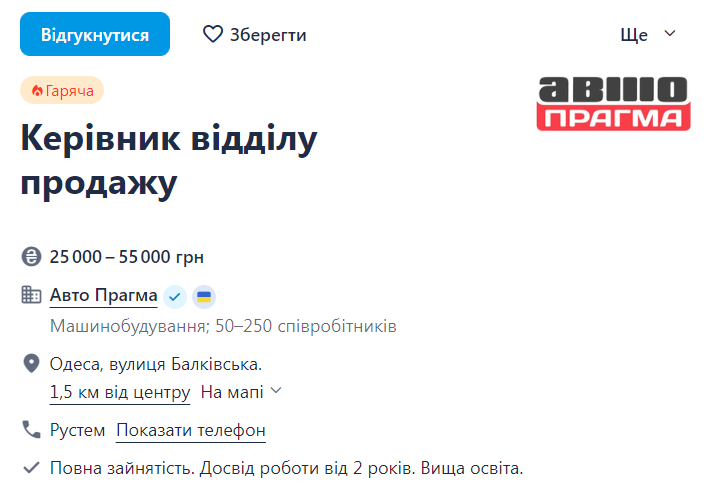Expand the На мапі map section
The height and width of the screenshot is (485, 718).
241,392
